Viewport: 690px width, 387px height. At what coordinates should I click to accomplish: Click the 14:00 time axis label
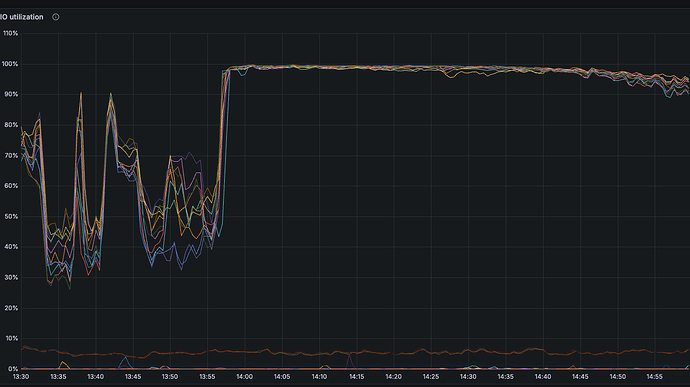pos(245,377)
